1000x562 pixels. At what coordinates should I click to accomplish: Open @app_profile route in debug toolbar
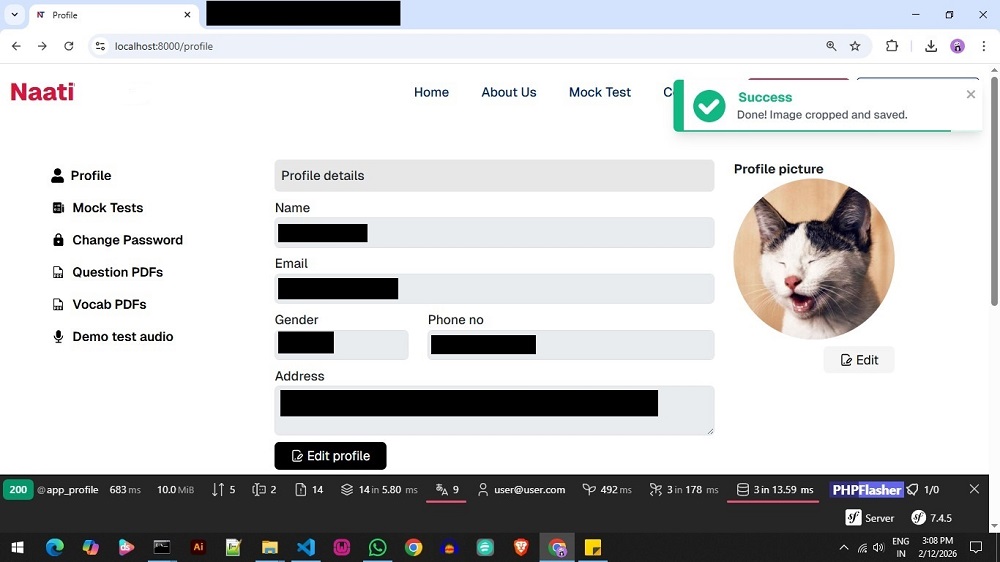coord(68,490)
